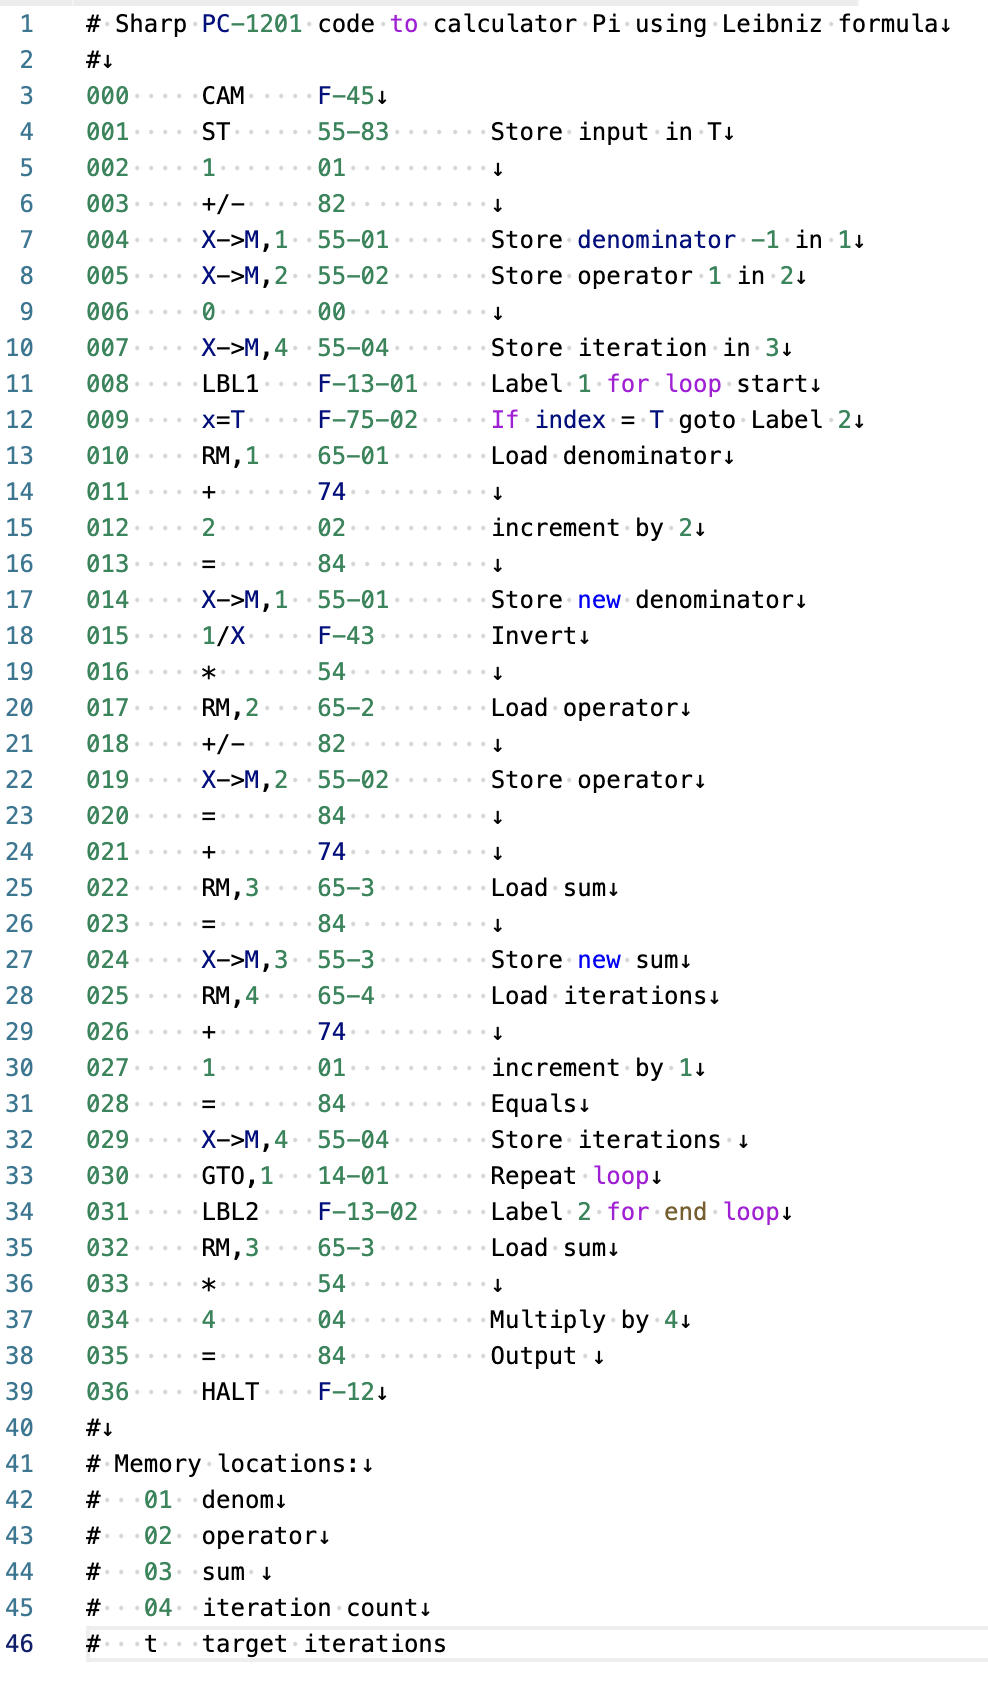Click step address '003'
988x1686 pixels.
click(x=107, y=204)
